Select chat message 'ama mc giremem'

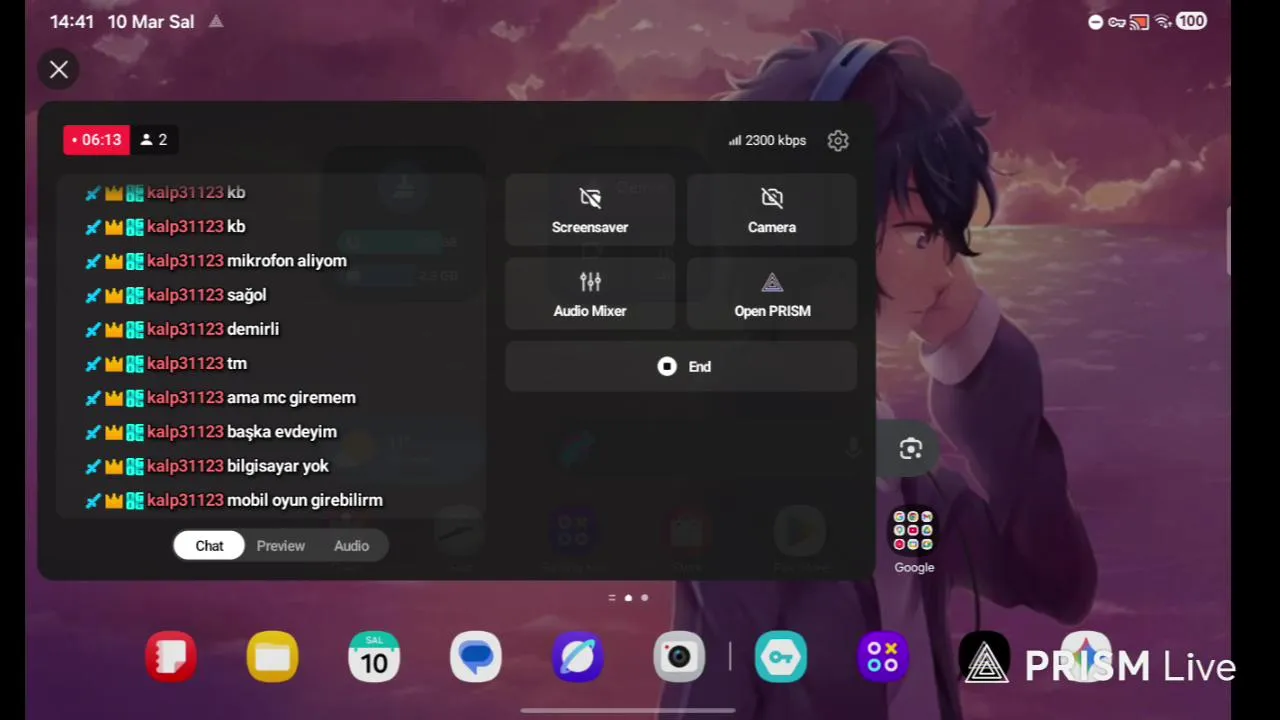click(x=291, y=398)
